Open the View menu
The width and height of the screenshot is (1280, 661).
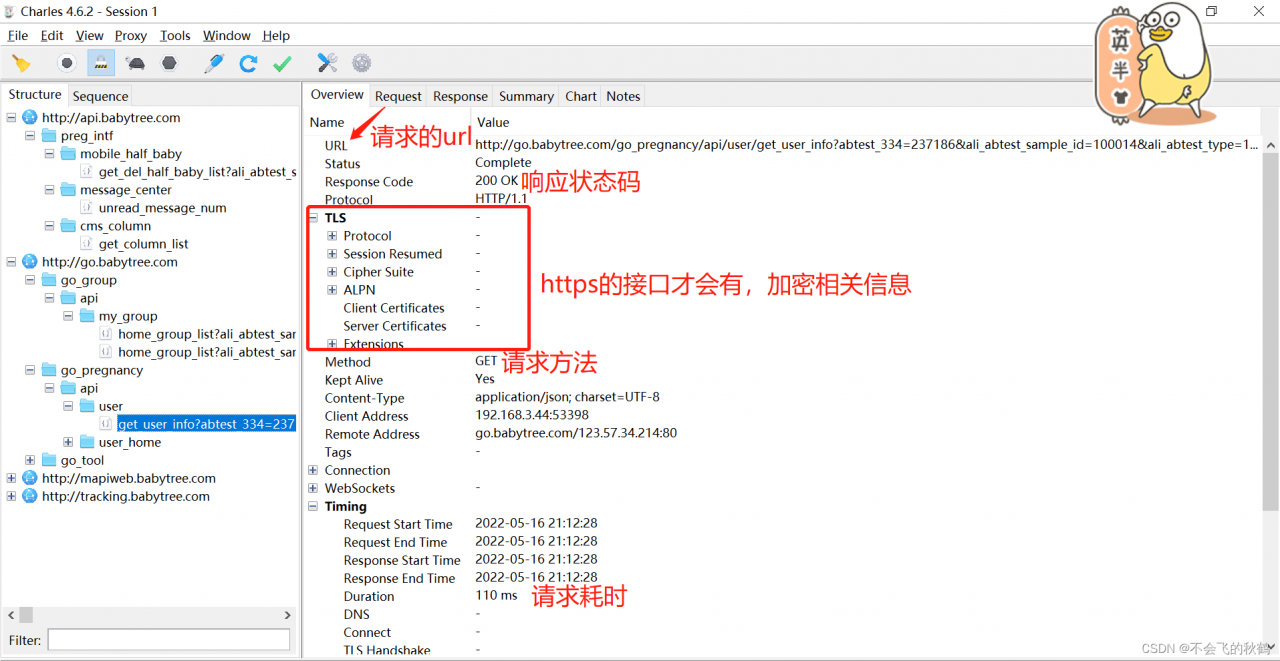[x=89, y=35]
